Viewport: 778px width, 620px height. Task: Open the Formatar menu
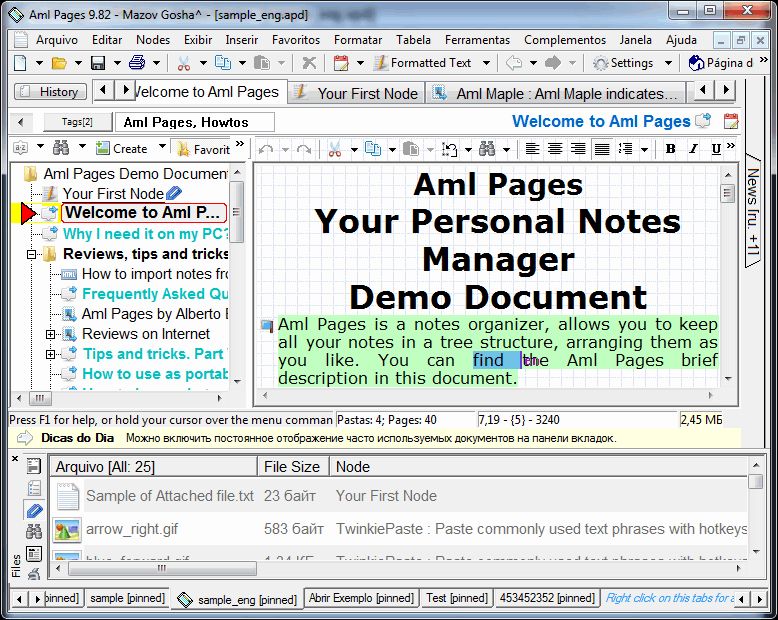coord(358,40)
